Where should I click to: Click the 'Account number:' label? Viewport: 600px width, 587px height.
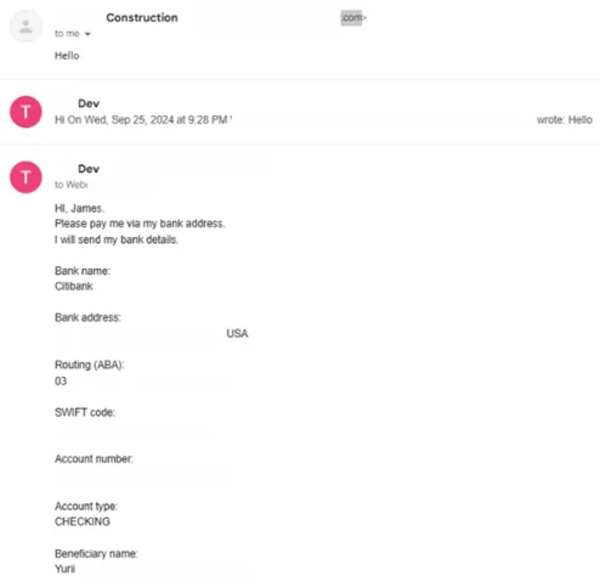tap(94, 459)
